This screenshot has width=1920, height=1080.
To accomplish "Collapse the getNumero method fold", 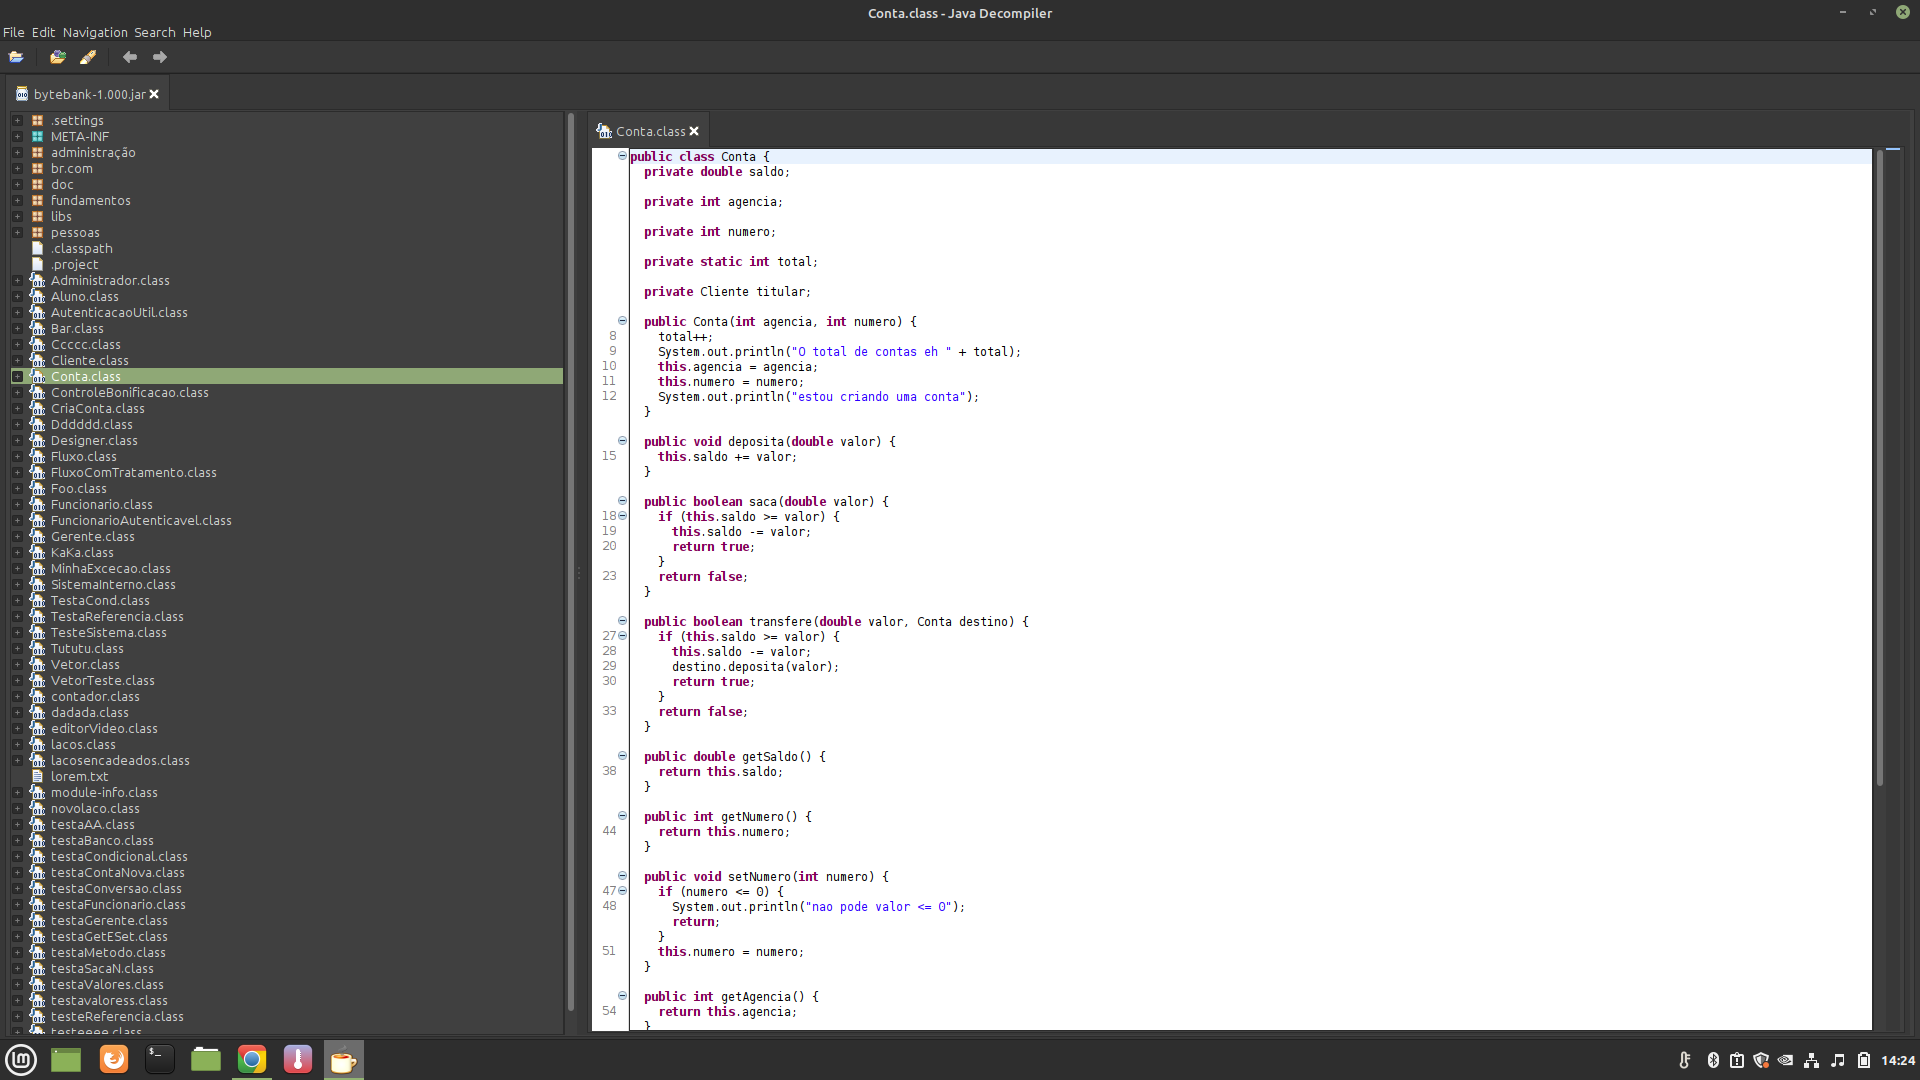I will [x=622, y=816].
